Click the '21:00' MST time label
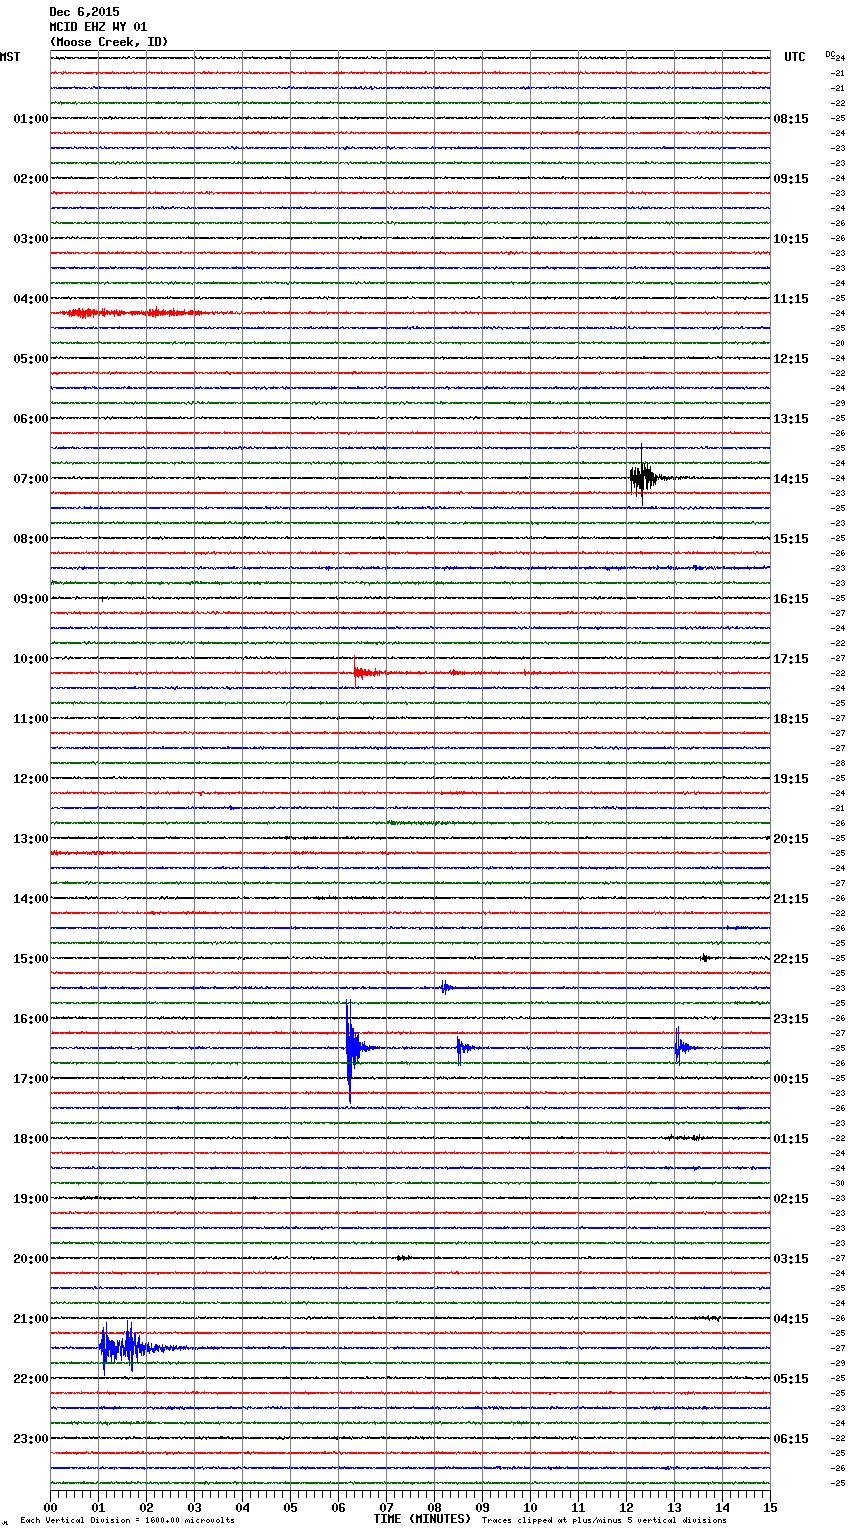 point(31,1319)
